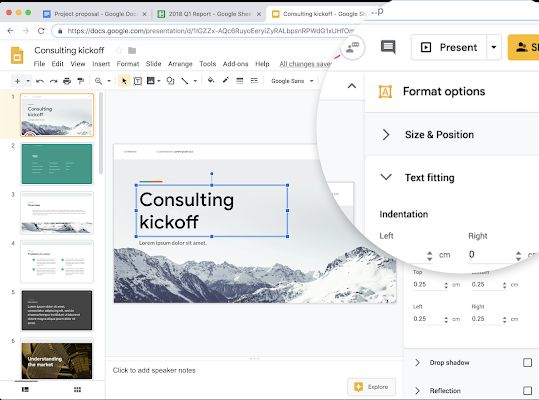Switch to grid view icon
Image resolution: width=539 pixels, height=400 pixels.
[77, 390]
